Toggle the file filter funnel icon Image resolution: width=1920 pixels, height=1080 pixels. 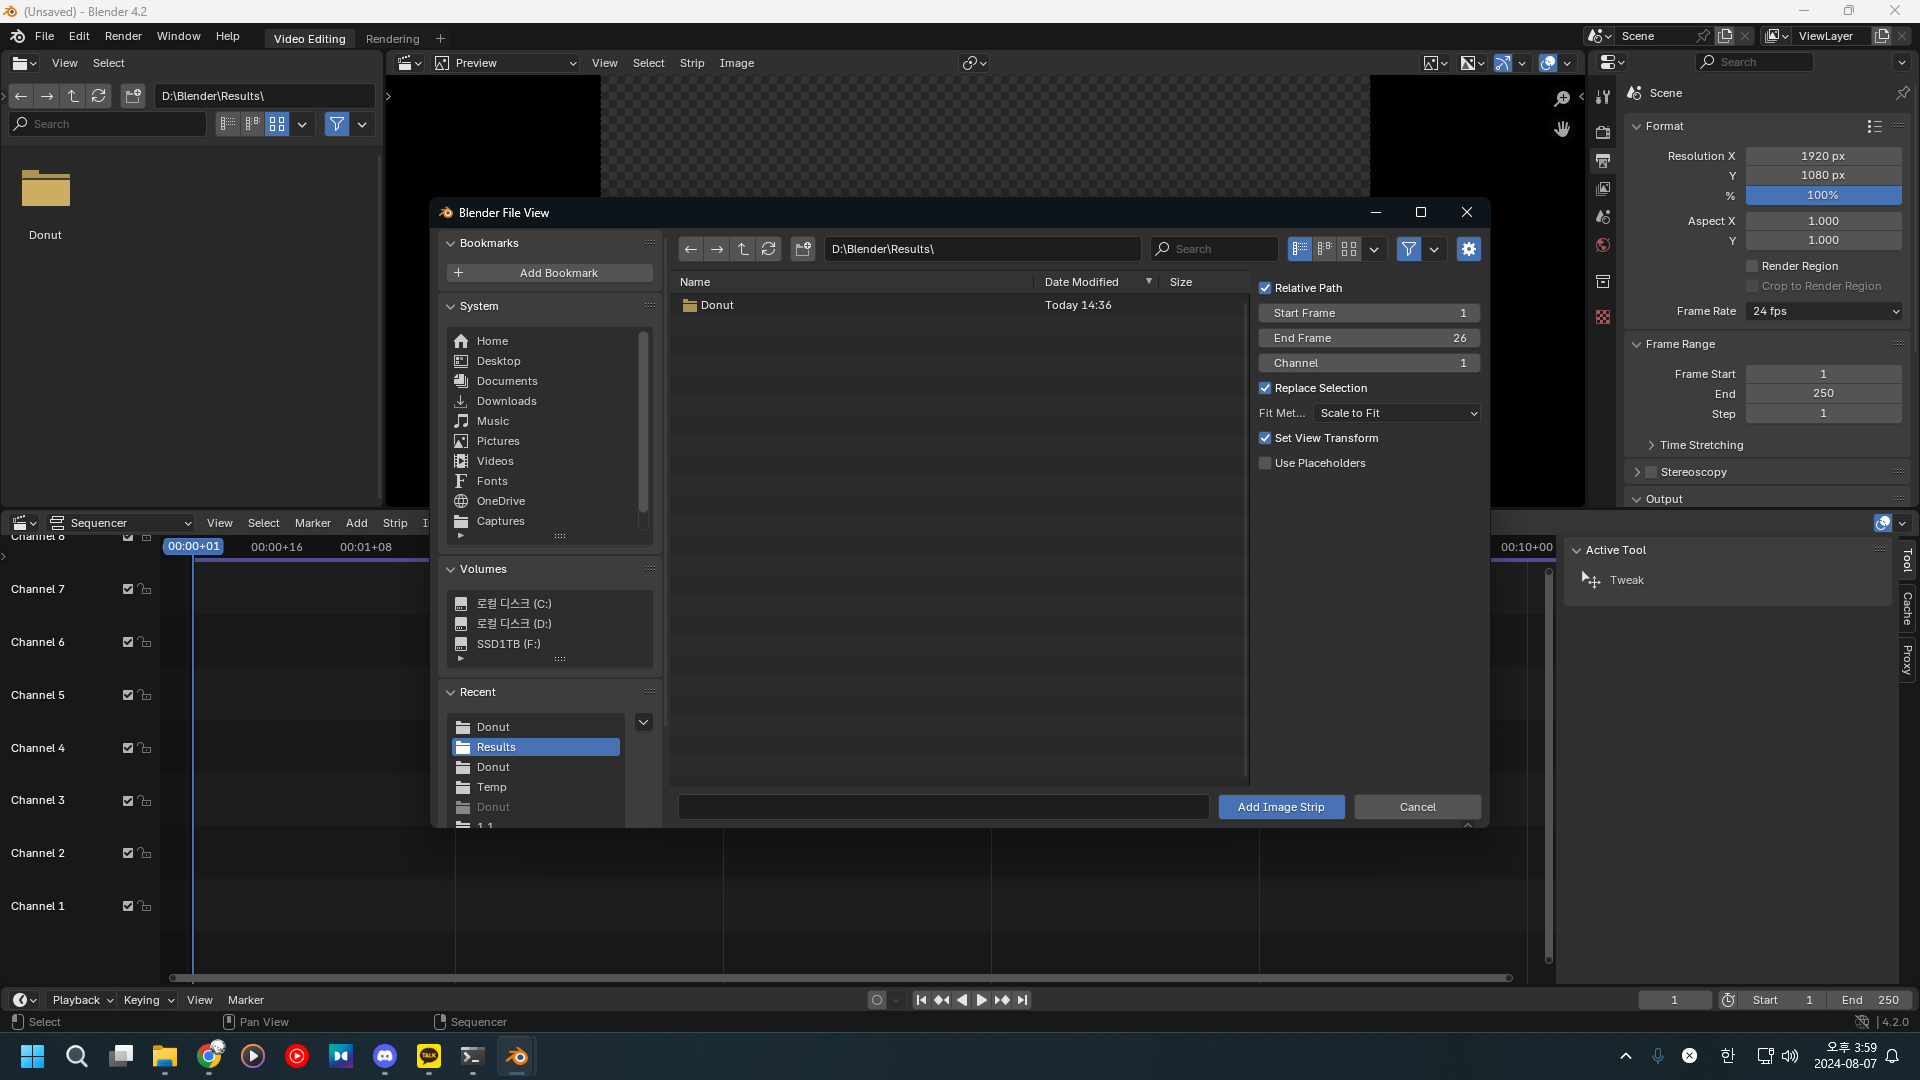pos(1408,249)
